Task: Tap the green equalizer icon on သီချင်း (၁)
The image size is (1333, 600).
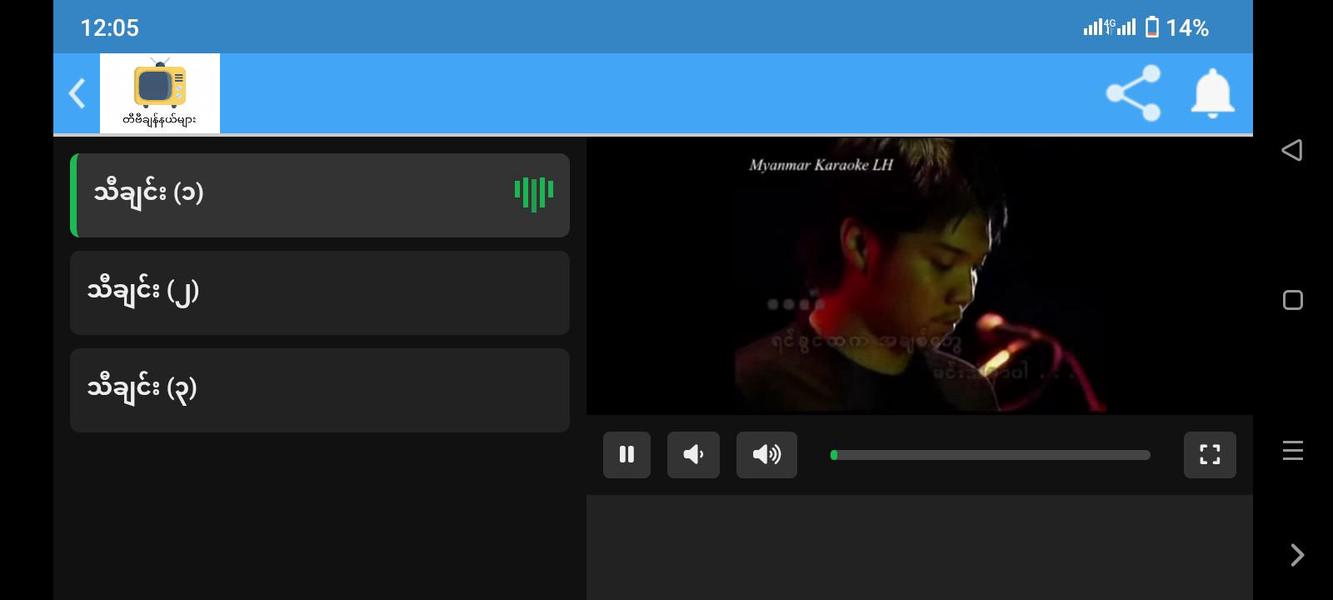Action: 533,193
